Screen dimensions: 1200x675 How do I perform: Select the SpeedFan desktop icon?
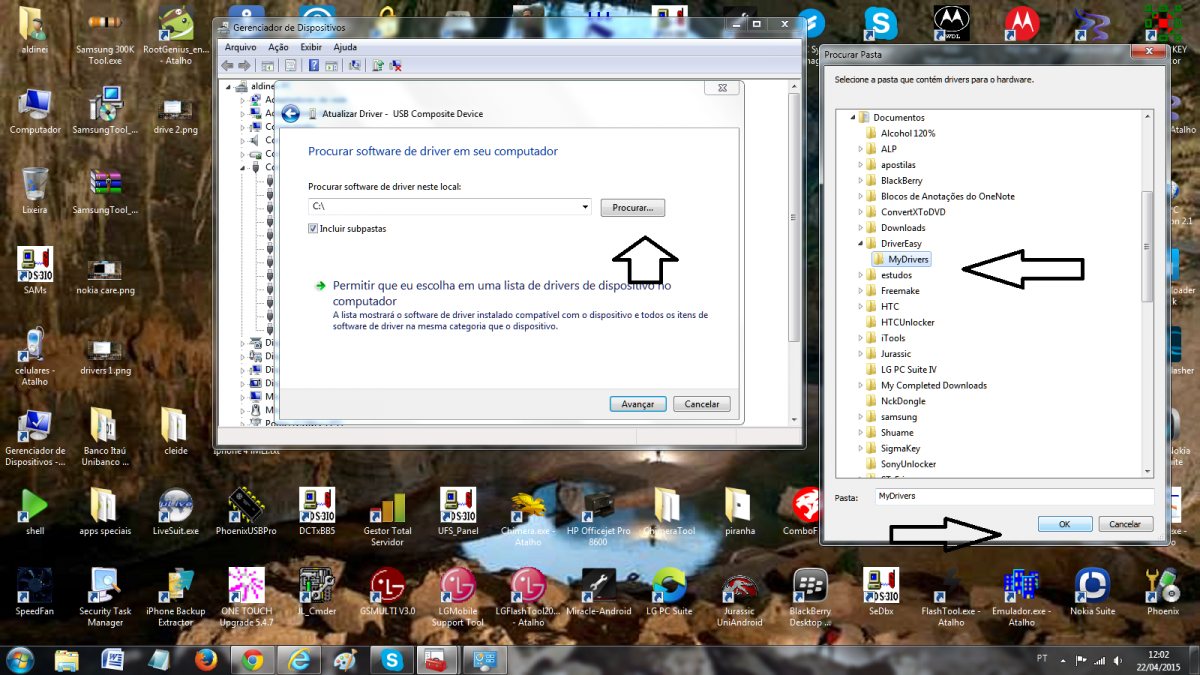click(x=35, y=592)
